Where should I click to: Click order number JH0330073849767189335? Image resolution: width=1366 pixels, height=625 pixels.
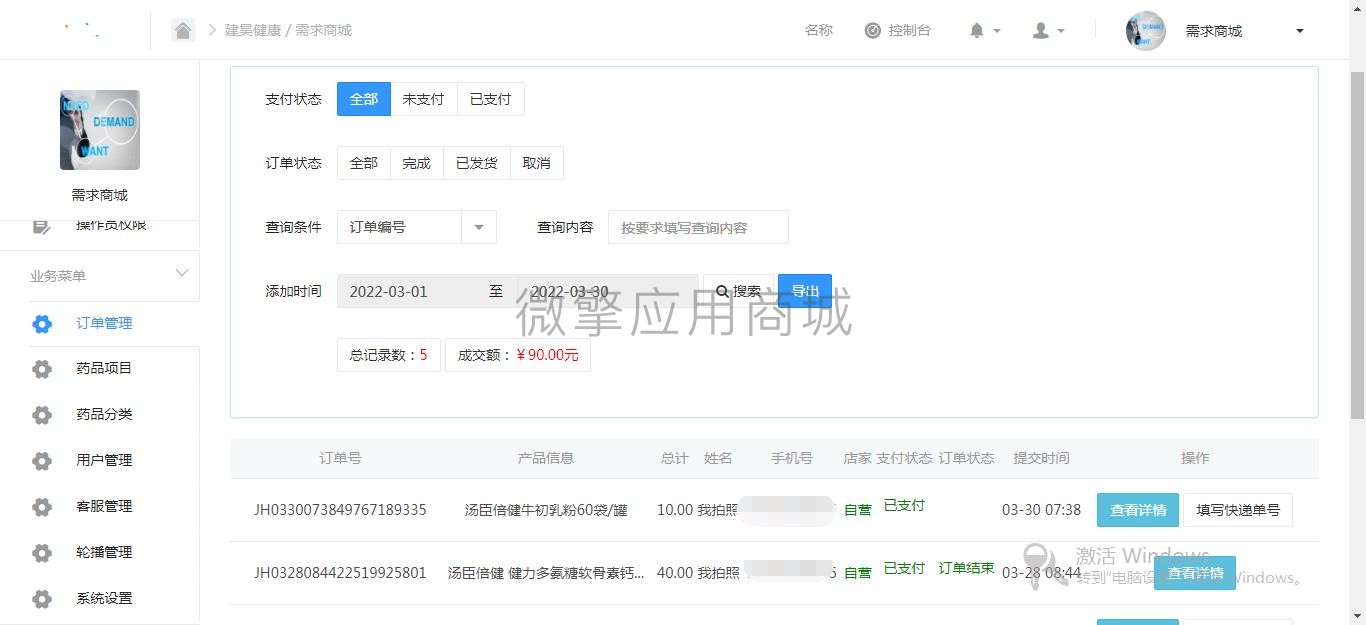(x=340, y=510)
